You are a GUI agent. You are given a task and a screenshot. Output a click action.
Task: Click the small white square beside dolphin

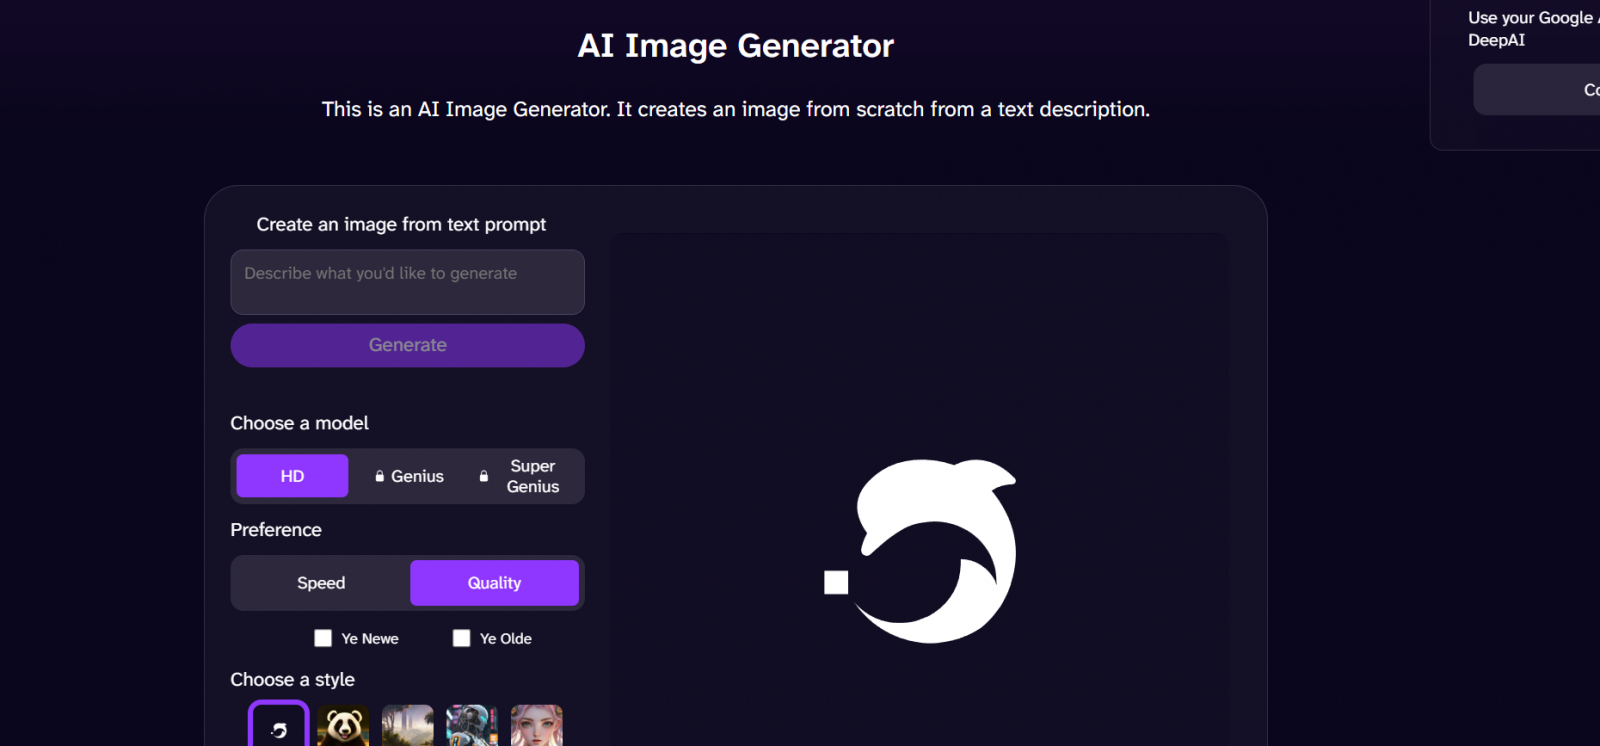(x=836, y=582)
